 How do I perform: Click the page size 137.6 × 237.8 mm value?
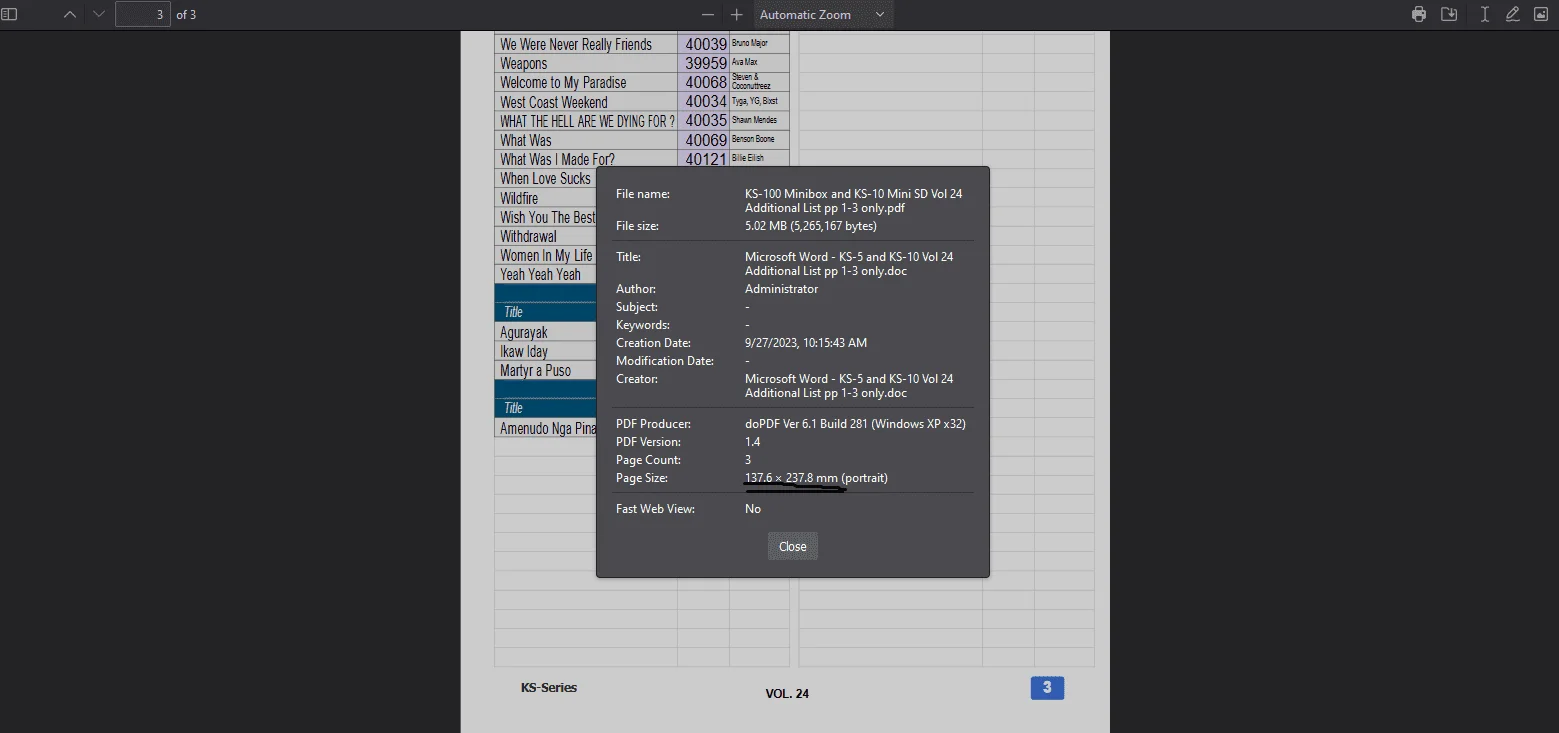[816, 478]
